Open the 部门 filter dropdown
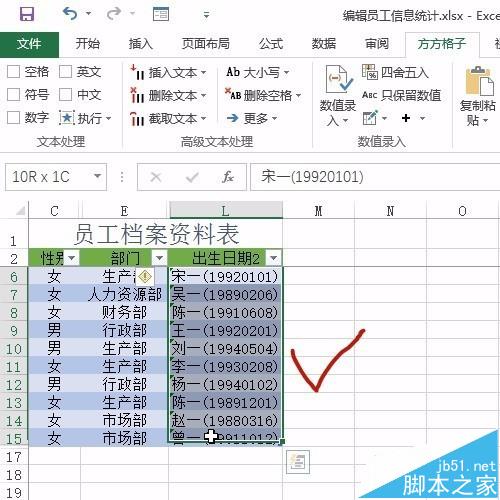The height and width of the screenshot is (500, 500). (159, 258)
